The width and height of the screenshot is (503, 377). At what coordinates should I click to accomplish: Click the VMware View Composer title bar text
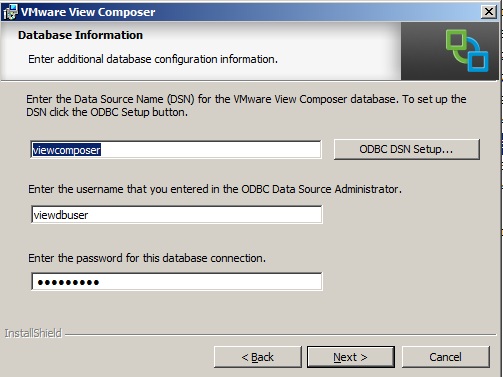point(88,12)
